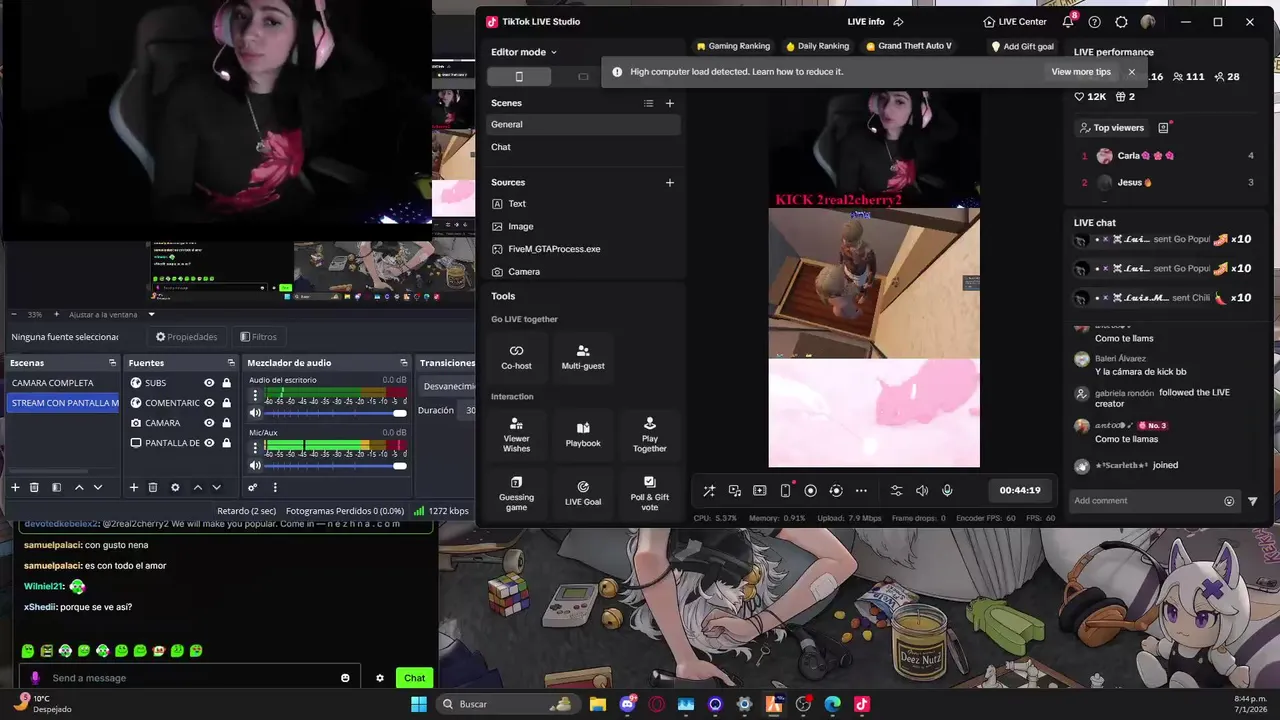Open help question mark icon
The width and height of the screenshot is (1280, 720).
point(1095,22)
